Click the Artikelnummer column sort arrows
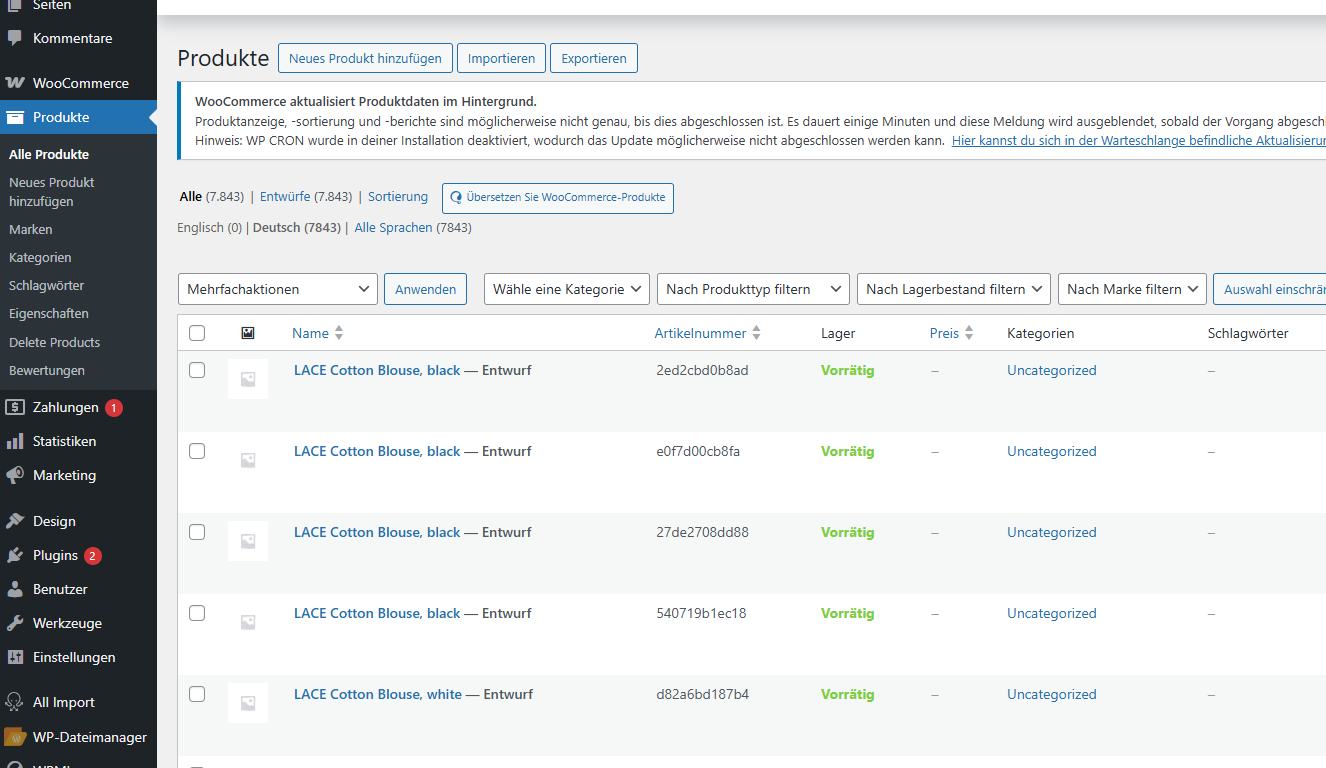 click(x=756, y=333)
